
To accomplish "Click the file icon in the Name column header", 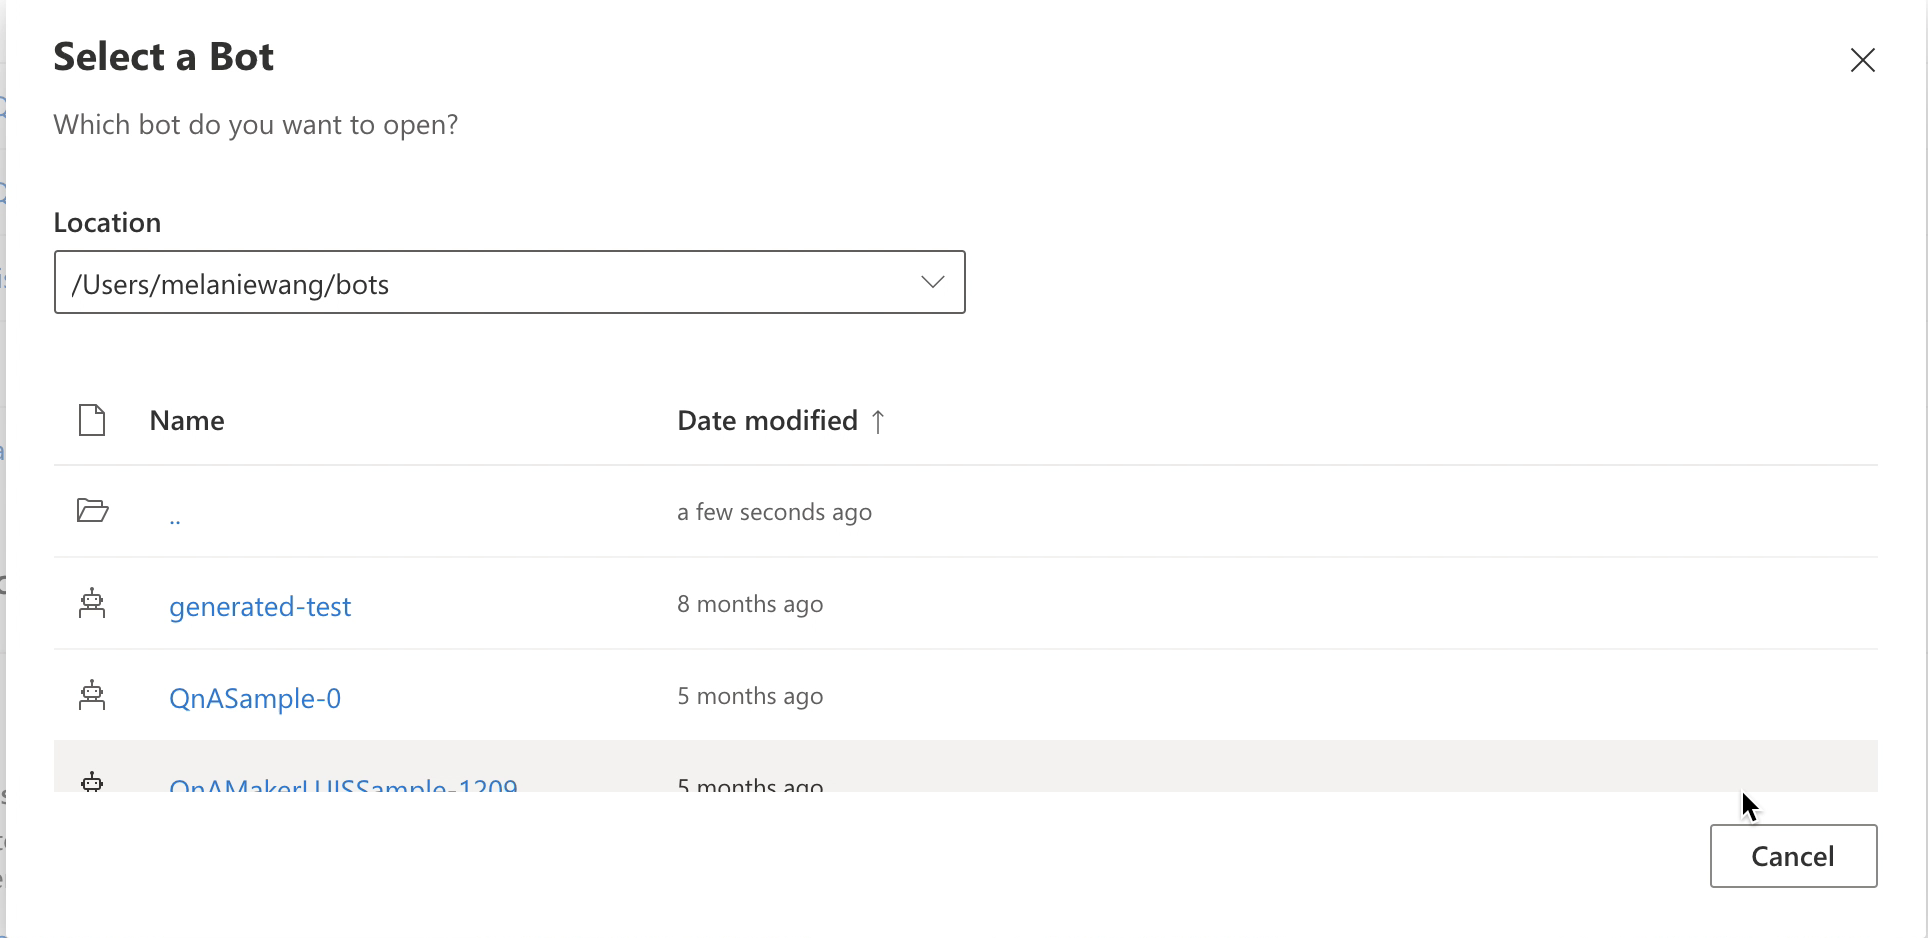I will (92, 420).
